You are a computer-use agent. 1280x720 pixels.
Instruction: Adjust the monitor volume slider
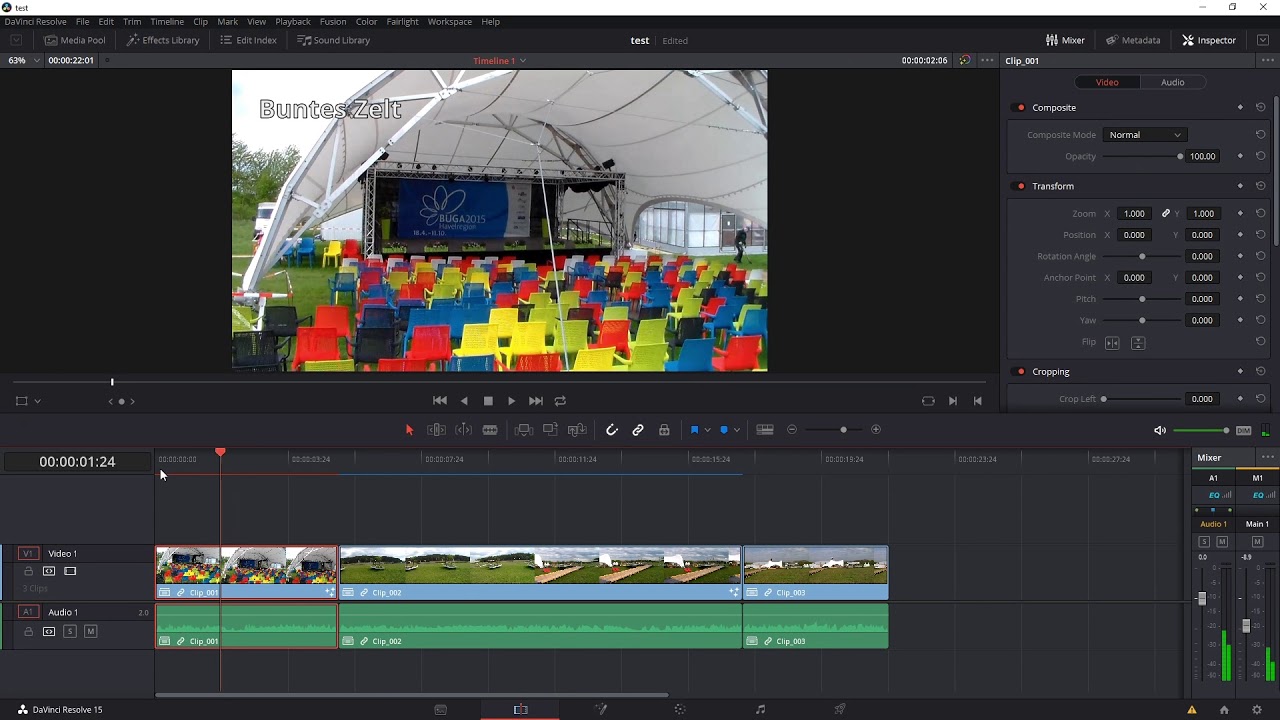(x=1201, y=430)
